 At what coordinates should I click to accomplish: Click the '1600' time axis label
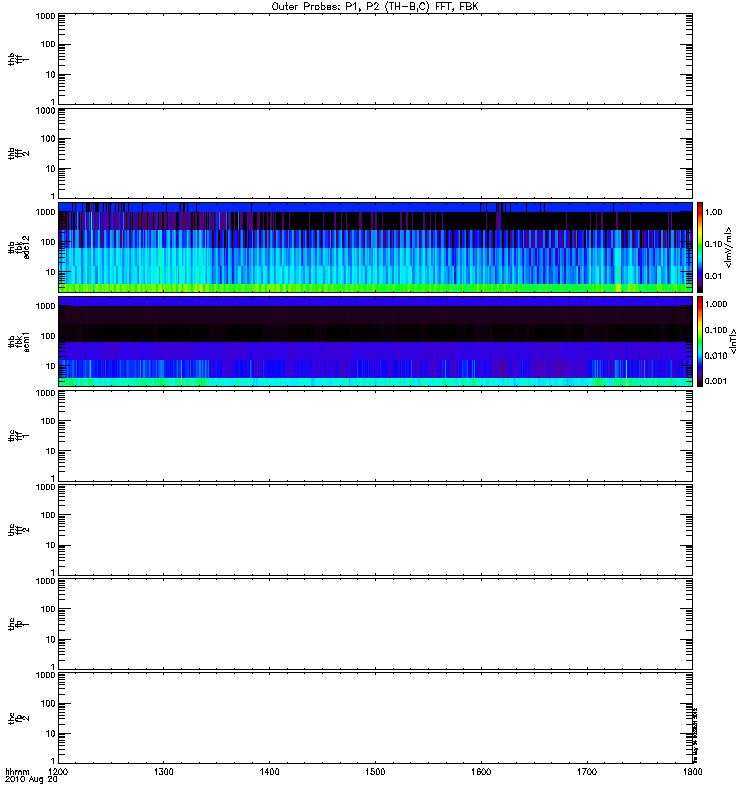click(481, 772)
